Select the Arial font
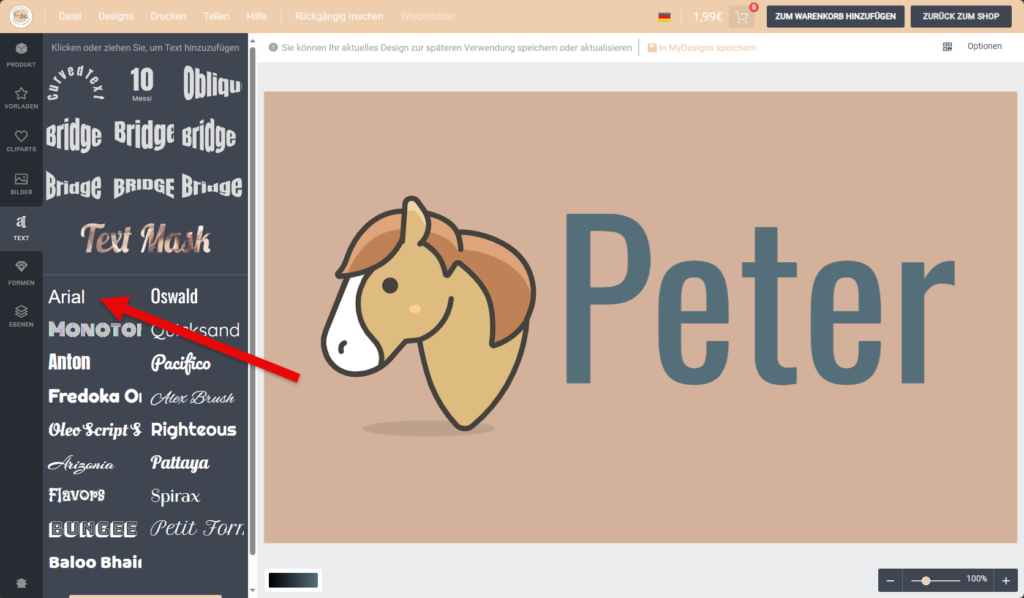This screenshot has height=598, width=1024. (67, 297)
